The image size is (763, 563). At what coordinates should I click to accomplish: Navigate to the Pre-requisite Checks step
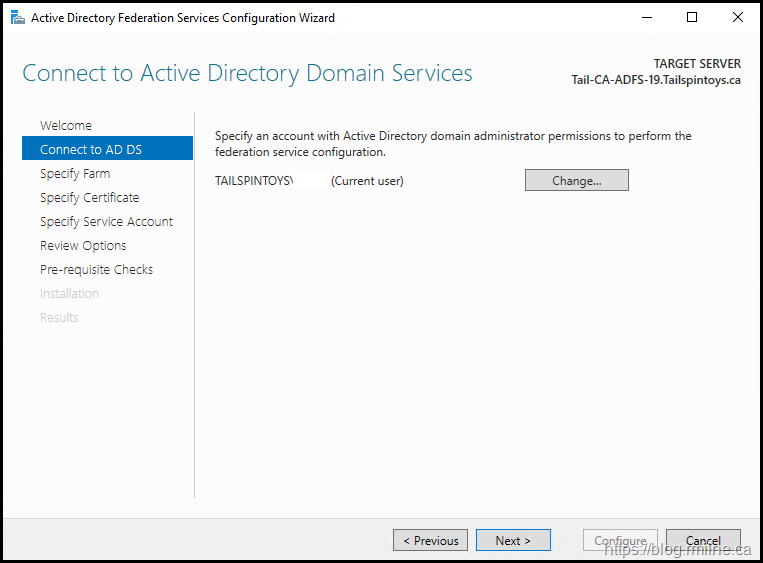tap(96, 269)
